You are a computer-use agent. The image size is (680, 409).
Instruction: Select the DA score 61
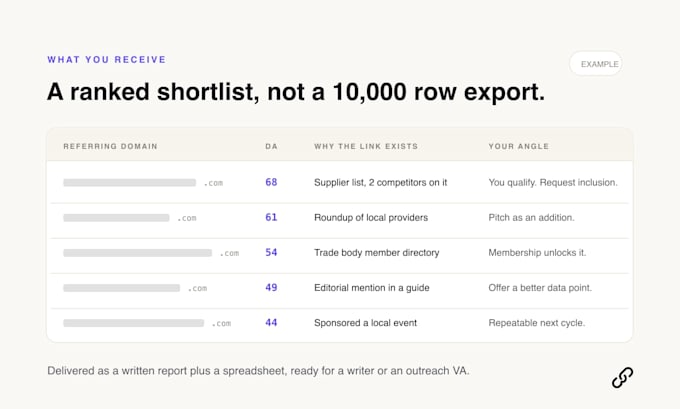[x=271, y=217]
